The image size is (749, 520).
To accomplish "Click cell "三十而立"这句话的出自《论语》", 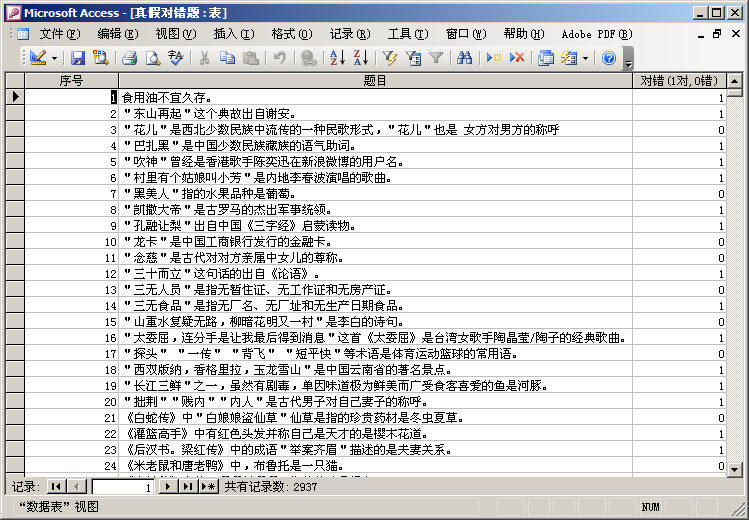I will pyautogui.click(x=375, y=274).
